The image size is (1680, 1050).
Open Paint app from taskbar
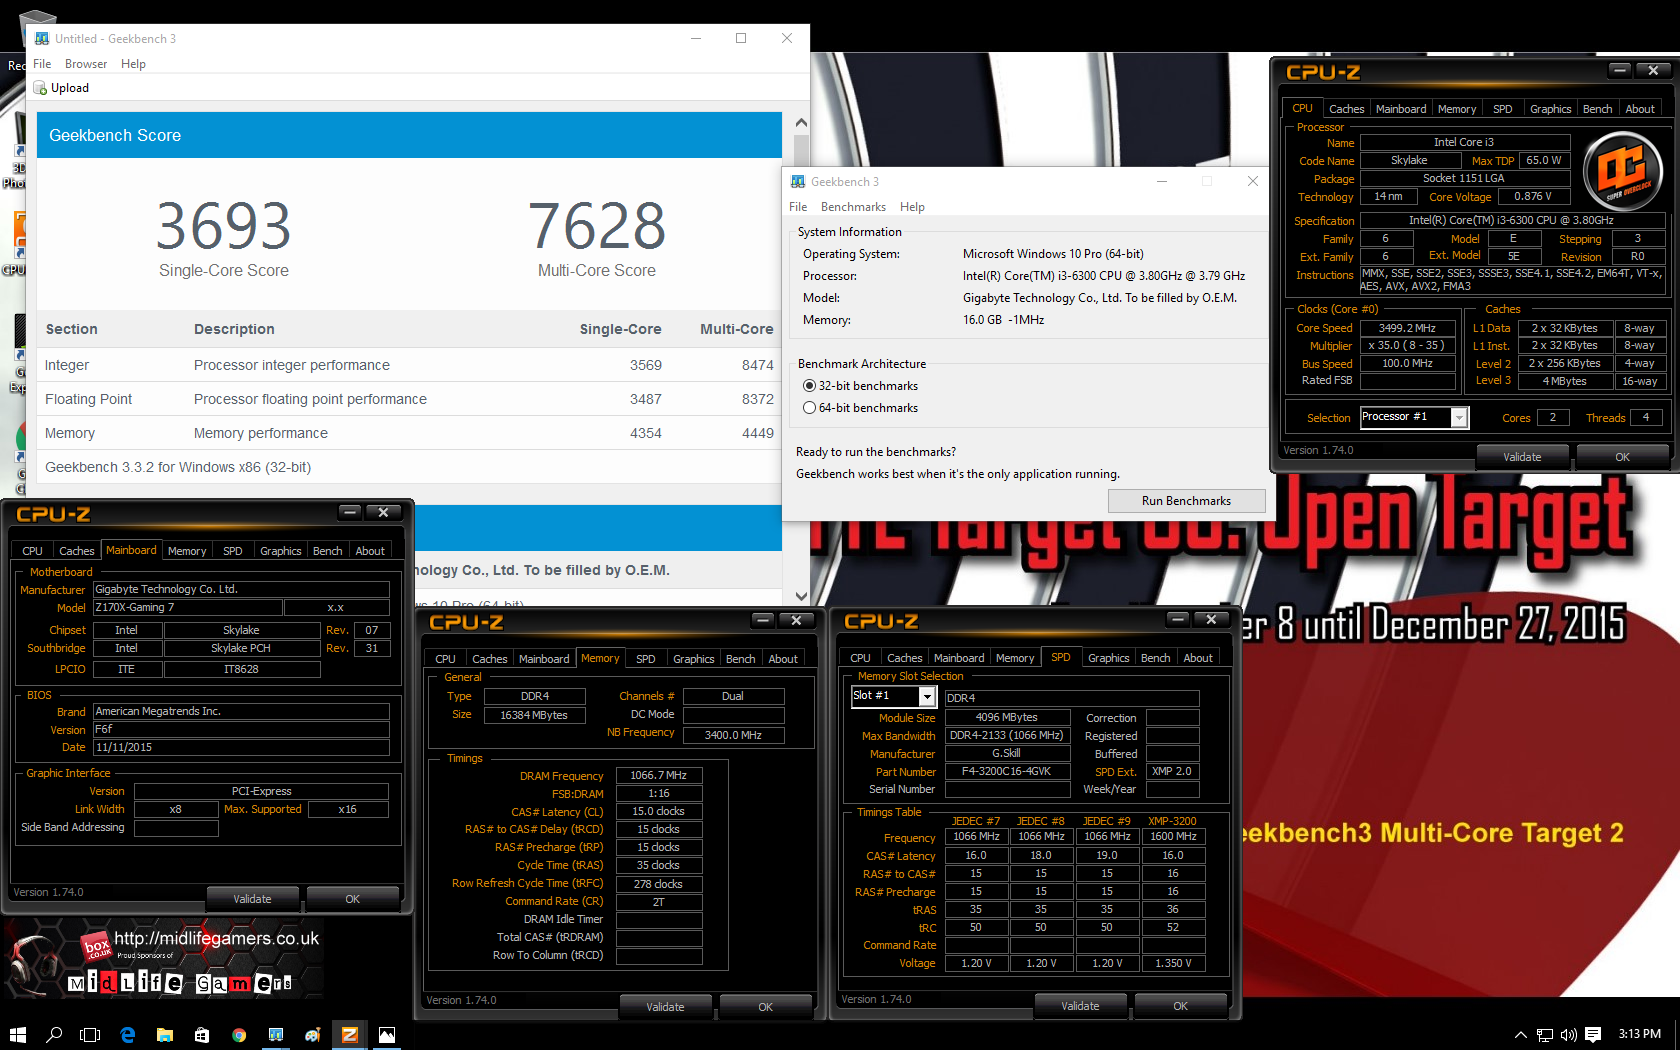(313, 1035)
